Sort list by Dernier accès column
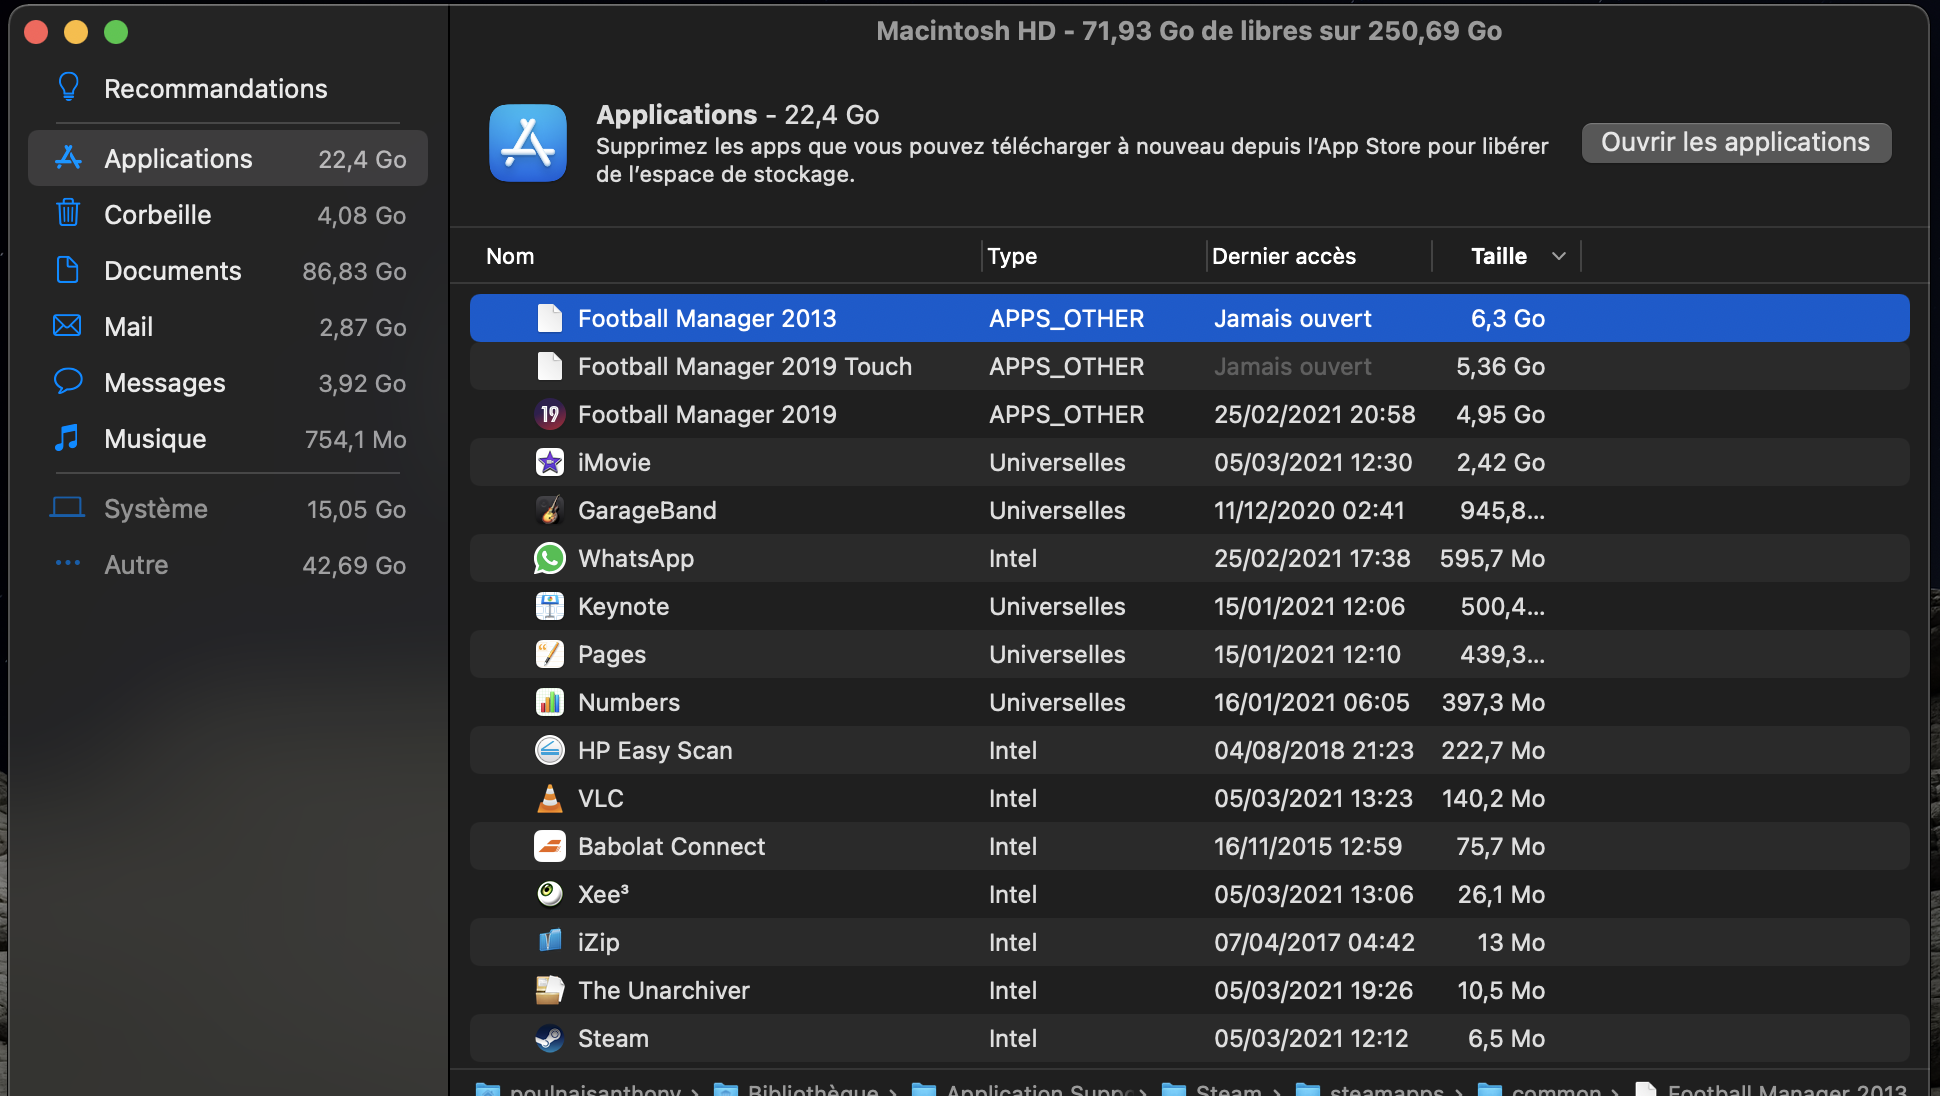 click(x=1283, y=256)
